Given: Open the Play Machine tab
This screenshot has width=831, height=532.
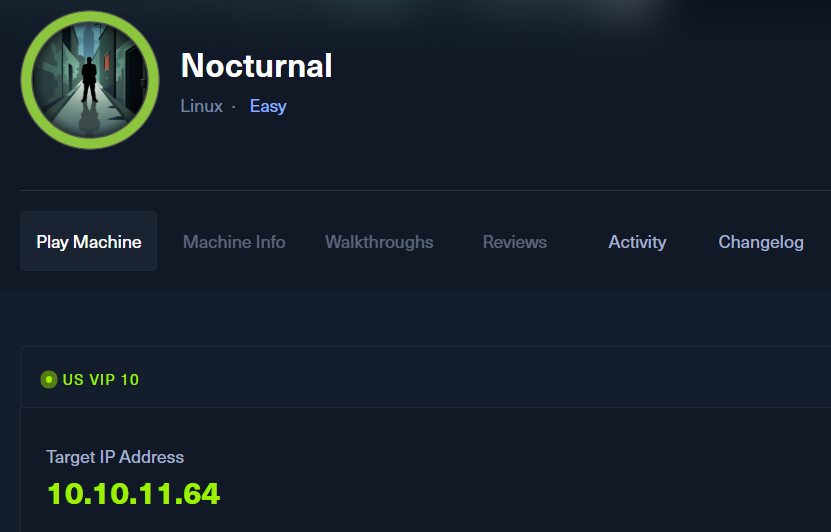Looking at the screenshot, I should (89, 242).
